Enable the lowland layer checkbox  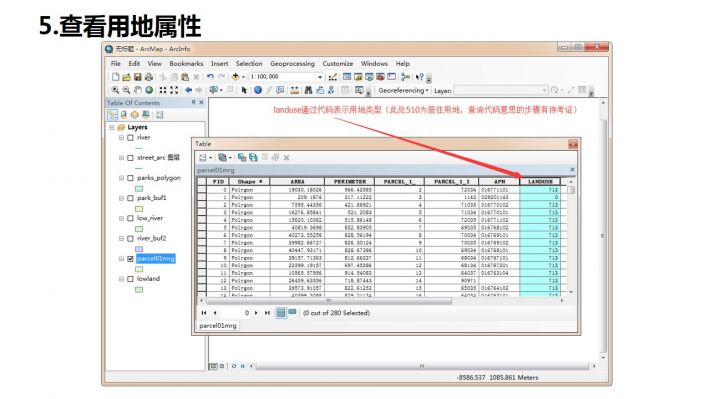[130, 279]
